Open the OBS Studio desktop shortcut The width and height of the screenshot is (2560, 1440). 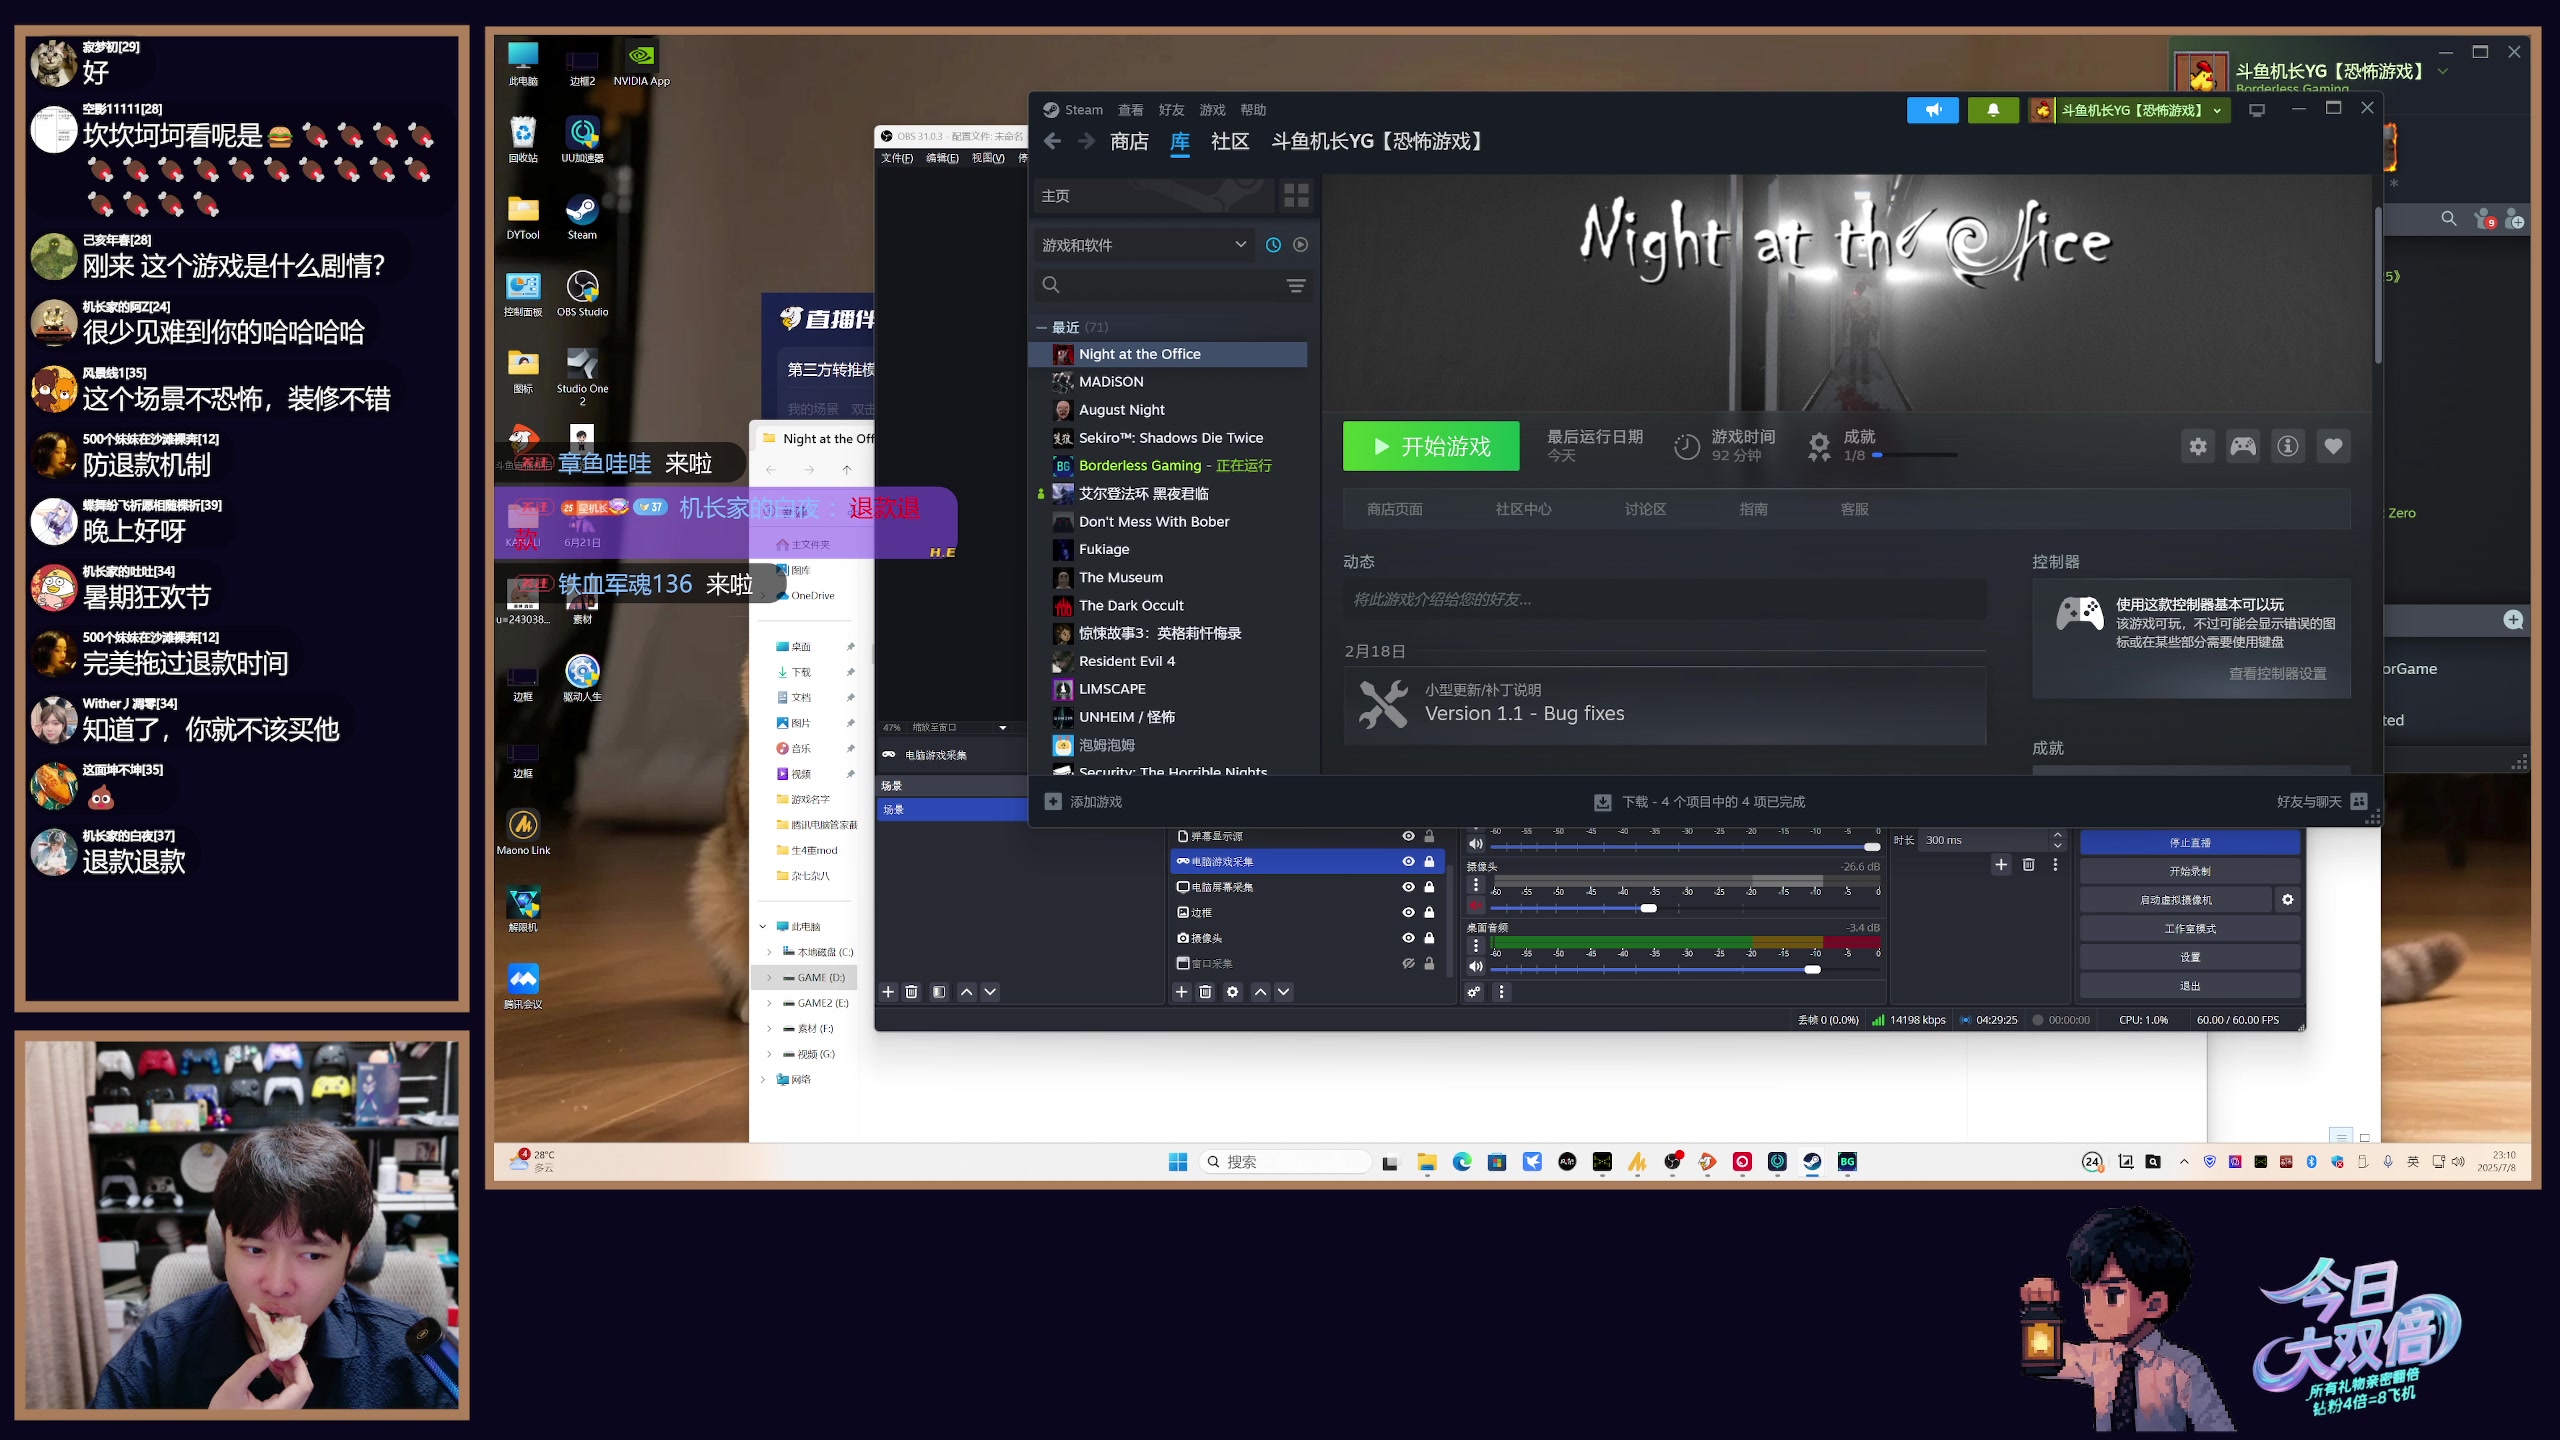click(582, 293)
